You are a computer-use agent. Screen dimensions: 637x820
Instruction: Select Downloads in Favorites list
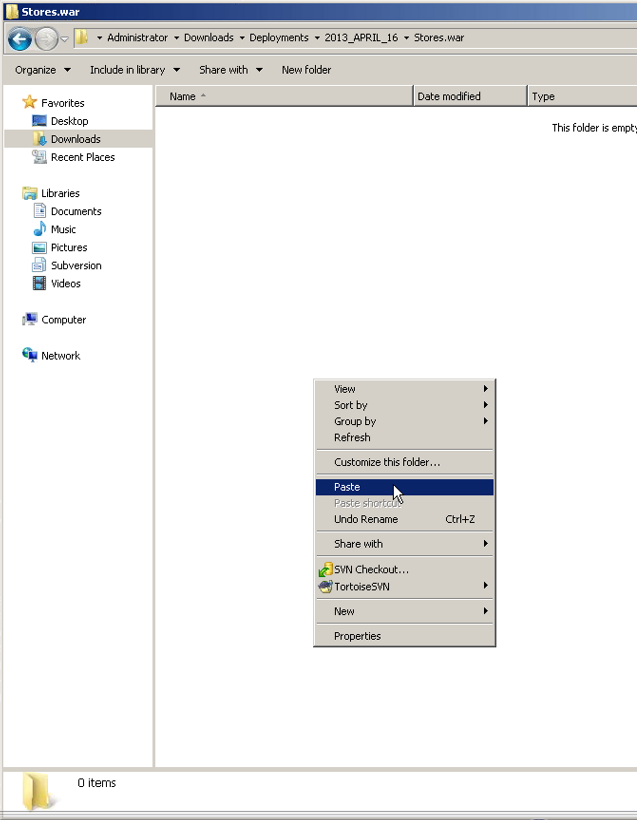pyautogui.click(x=75, y=139)
